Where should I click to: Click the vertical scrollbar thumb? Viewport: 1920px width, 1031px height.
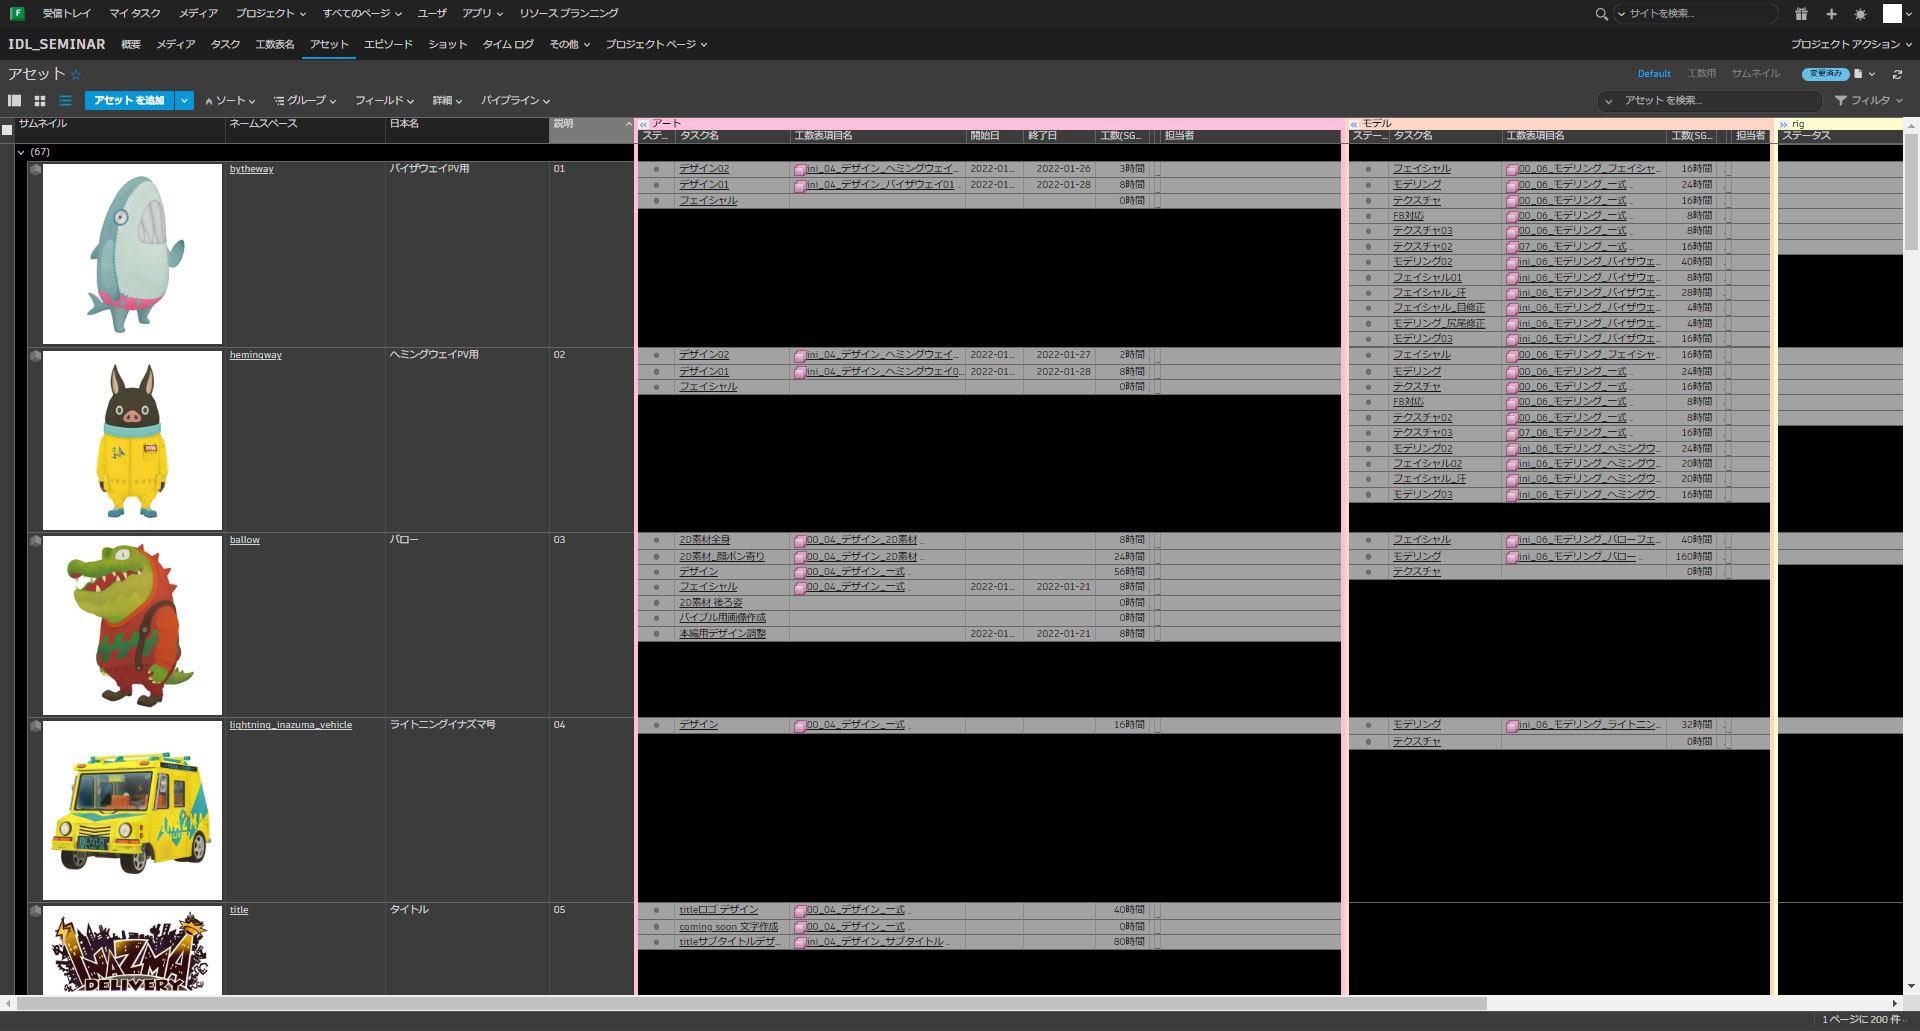1911,190
